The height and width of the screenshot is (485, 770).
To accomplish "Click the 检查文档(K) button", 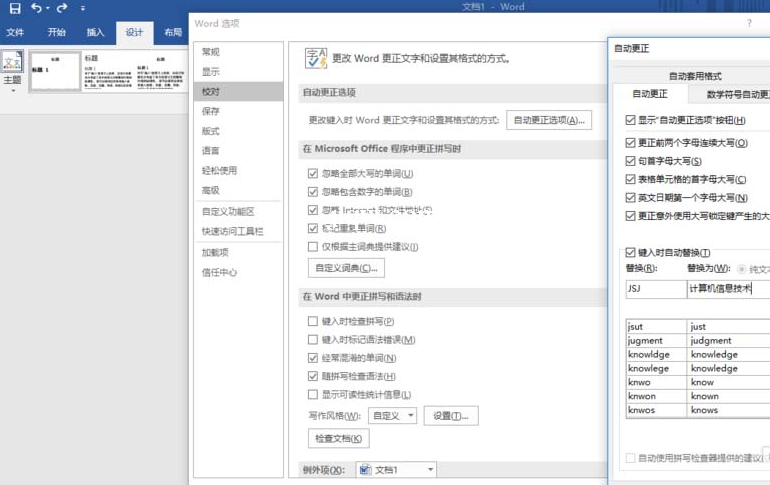I will pos(338,438).
